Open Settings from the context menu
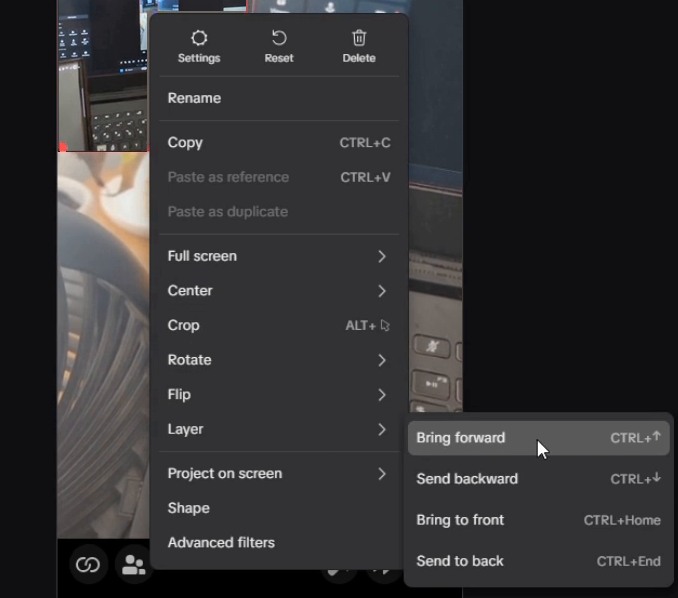Viewport: 678px width, 598px height. [x=199, y=47]
